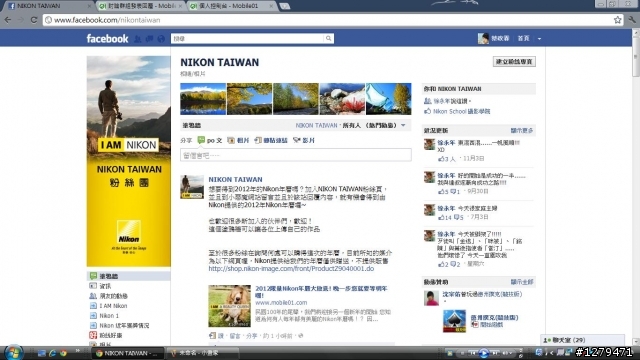This screenshot has width=640, height=360.
Task: Open Chrome from the quick launch icons
Action: pyautogui.click(x=63, y=353)
